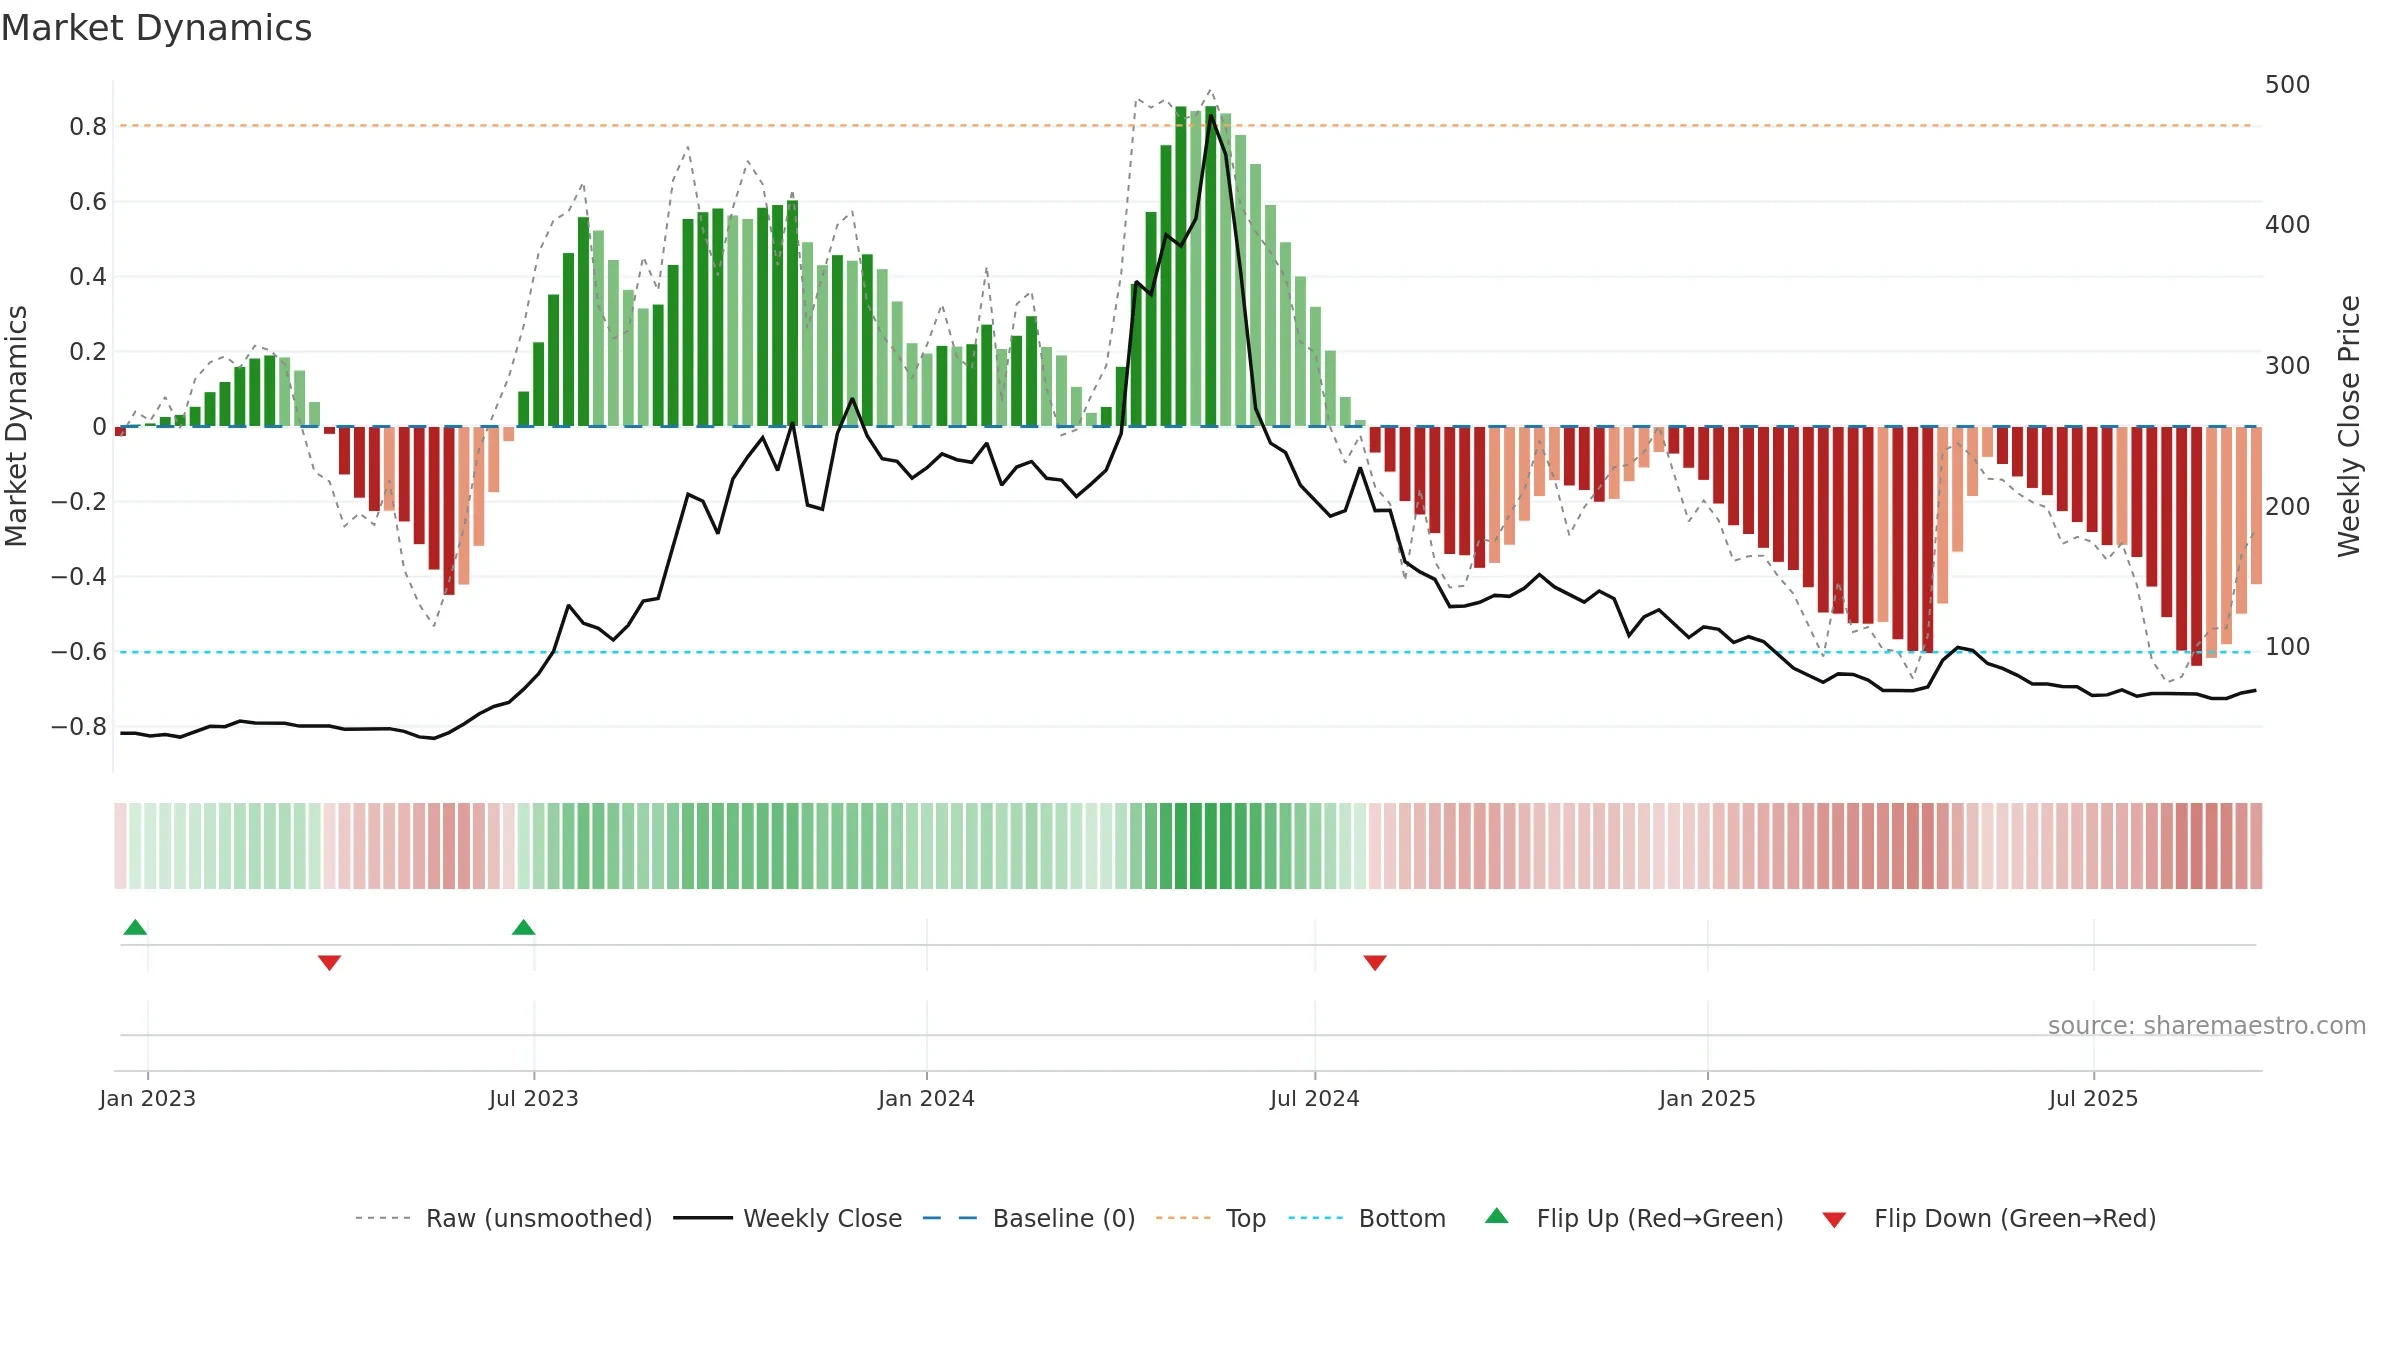Screen dimensions: 2400x1350
Task: Click the 300 right axis price label
Action: (x=2288, y=365)
